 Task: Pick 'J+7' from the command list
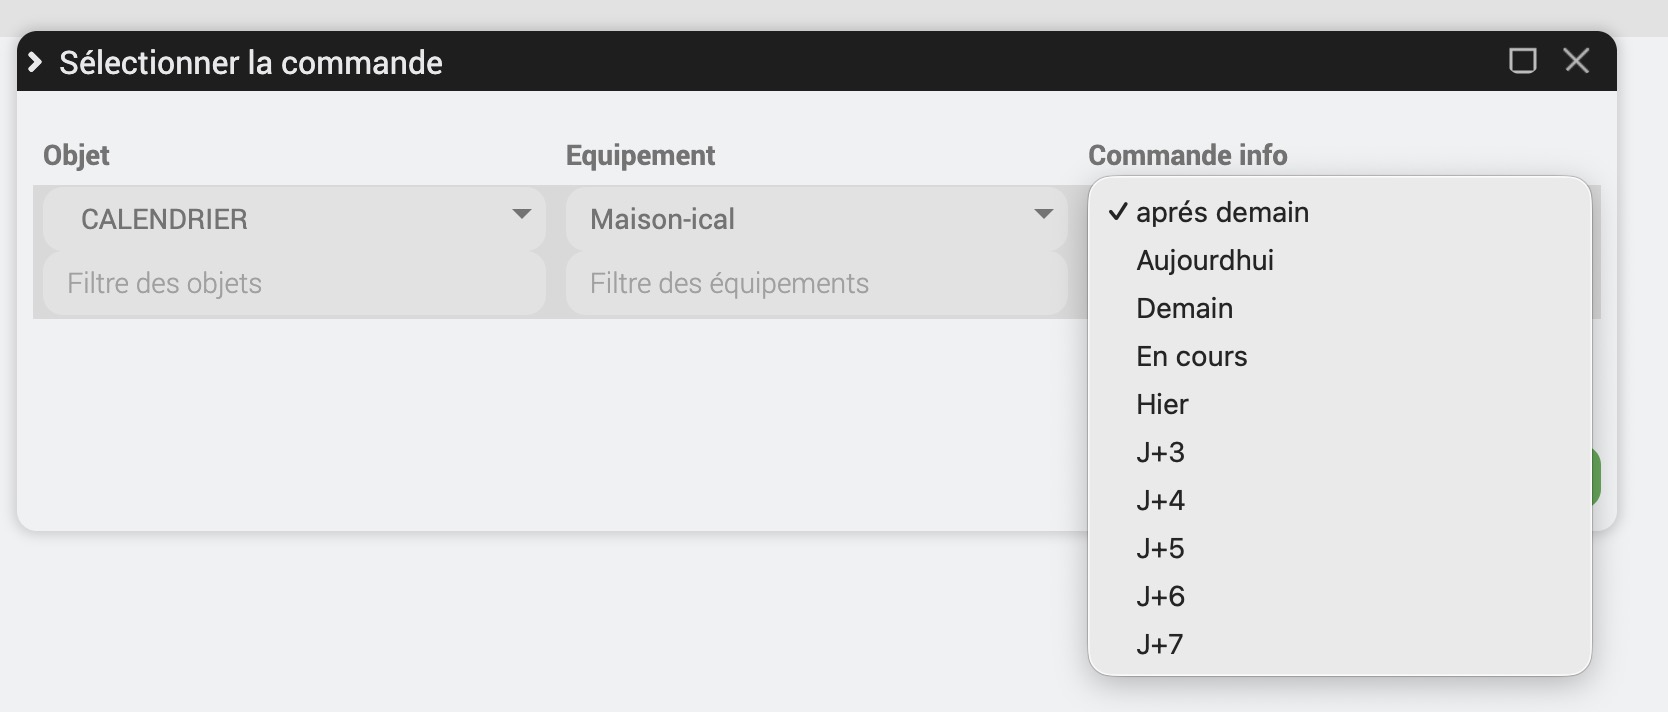(x=1159, y=645)
